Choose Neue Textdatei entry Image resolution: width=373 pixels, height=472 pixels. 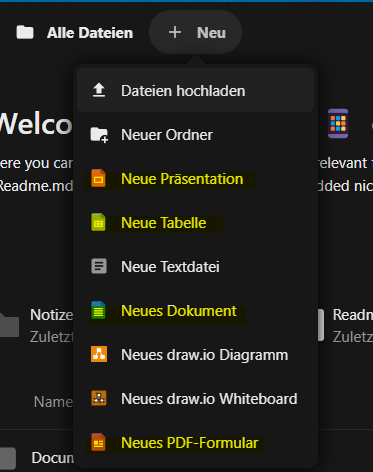195,267
